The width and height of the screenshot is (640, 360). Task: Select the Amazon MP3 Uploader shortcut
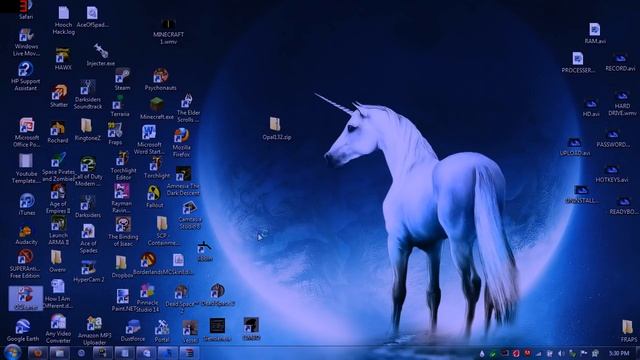point(94,331)
